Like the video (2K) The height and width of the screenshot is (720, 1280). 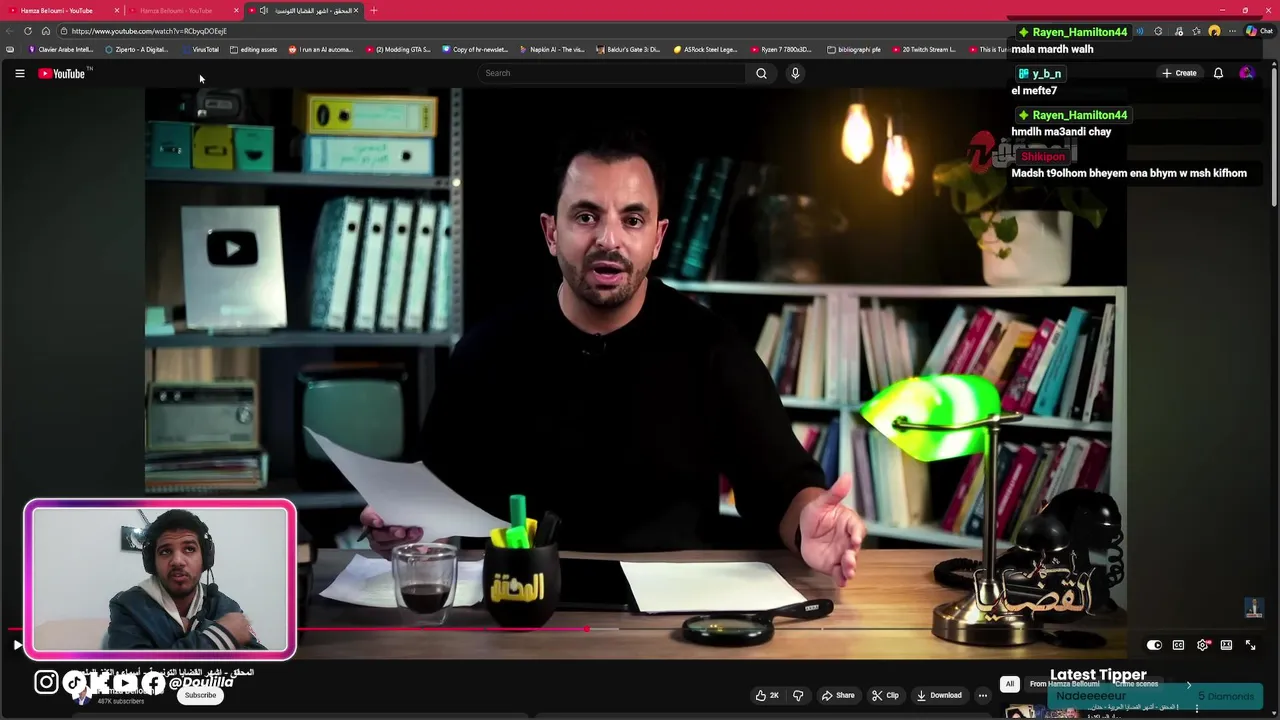(x=767, y=695)
